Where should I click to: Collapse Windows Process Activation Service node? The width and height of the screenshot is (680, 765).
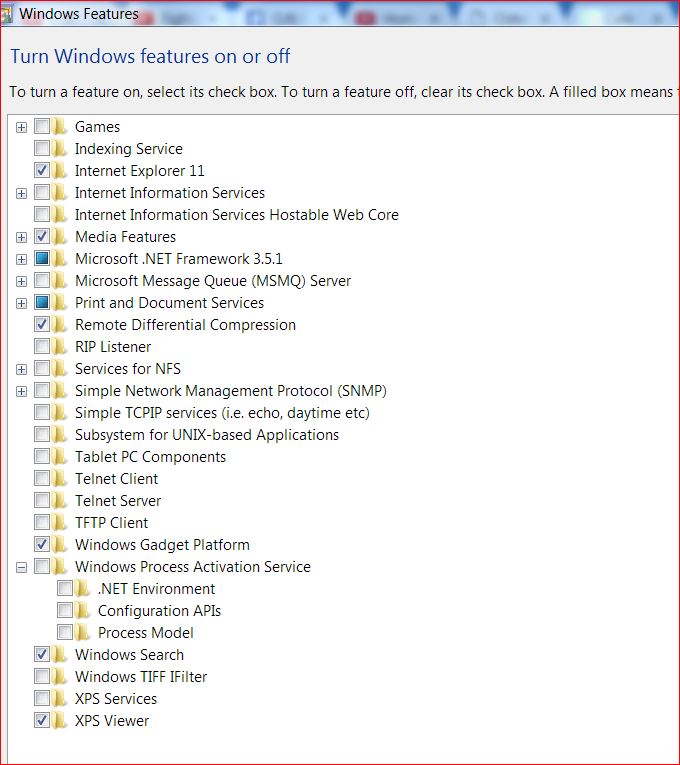(21, 567)
